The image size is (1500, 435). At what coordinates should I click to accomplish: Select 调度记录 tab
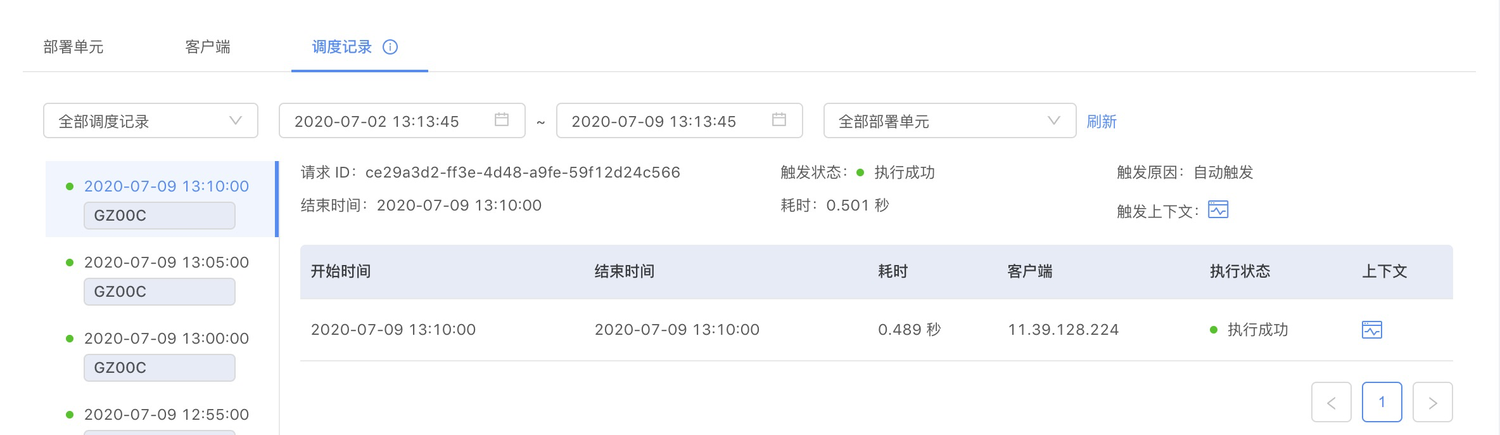click(342, 47)
